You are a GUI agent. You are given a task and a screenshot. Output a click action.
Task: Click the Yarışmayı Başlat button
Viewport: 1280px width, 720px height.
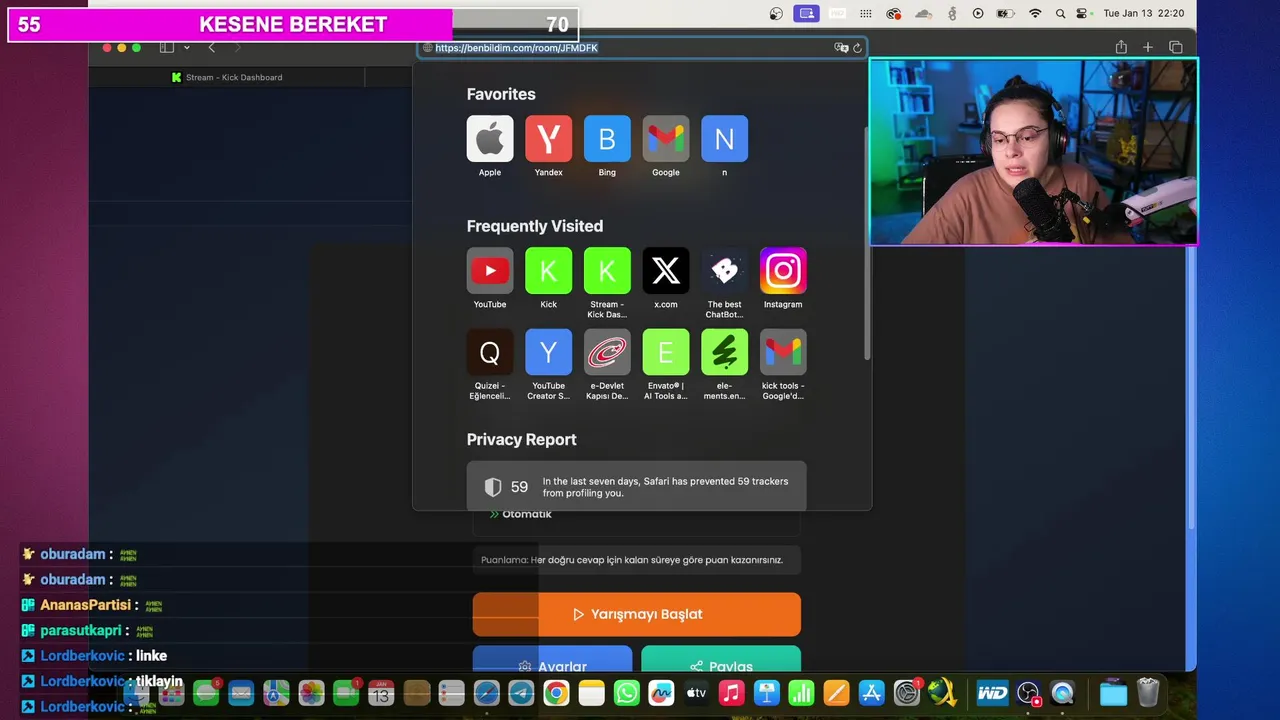click(x=637, y=614)
